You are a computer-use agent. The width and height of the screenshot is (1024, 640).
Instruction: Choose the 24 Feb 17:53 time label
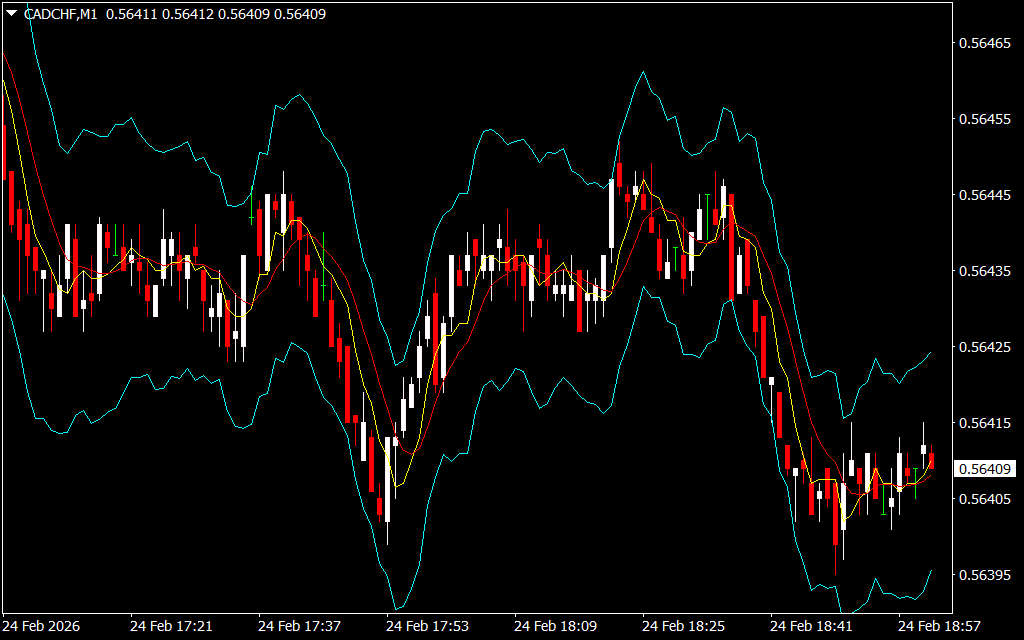pyautogui.click(x=427, y=626)
